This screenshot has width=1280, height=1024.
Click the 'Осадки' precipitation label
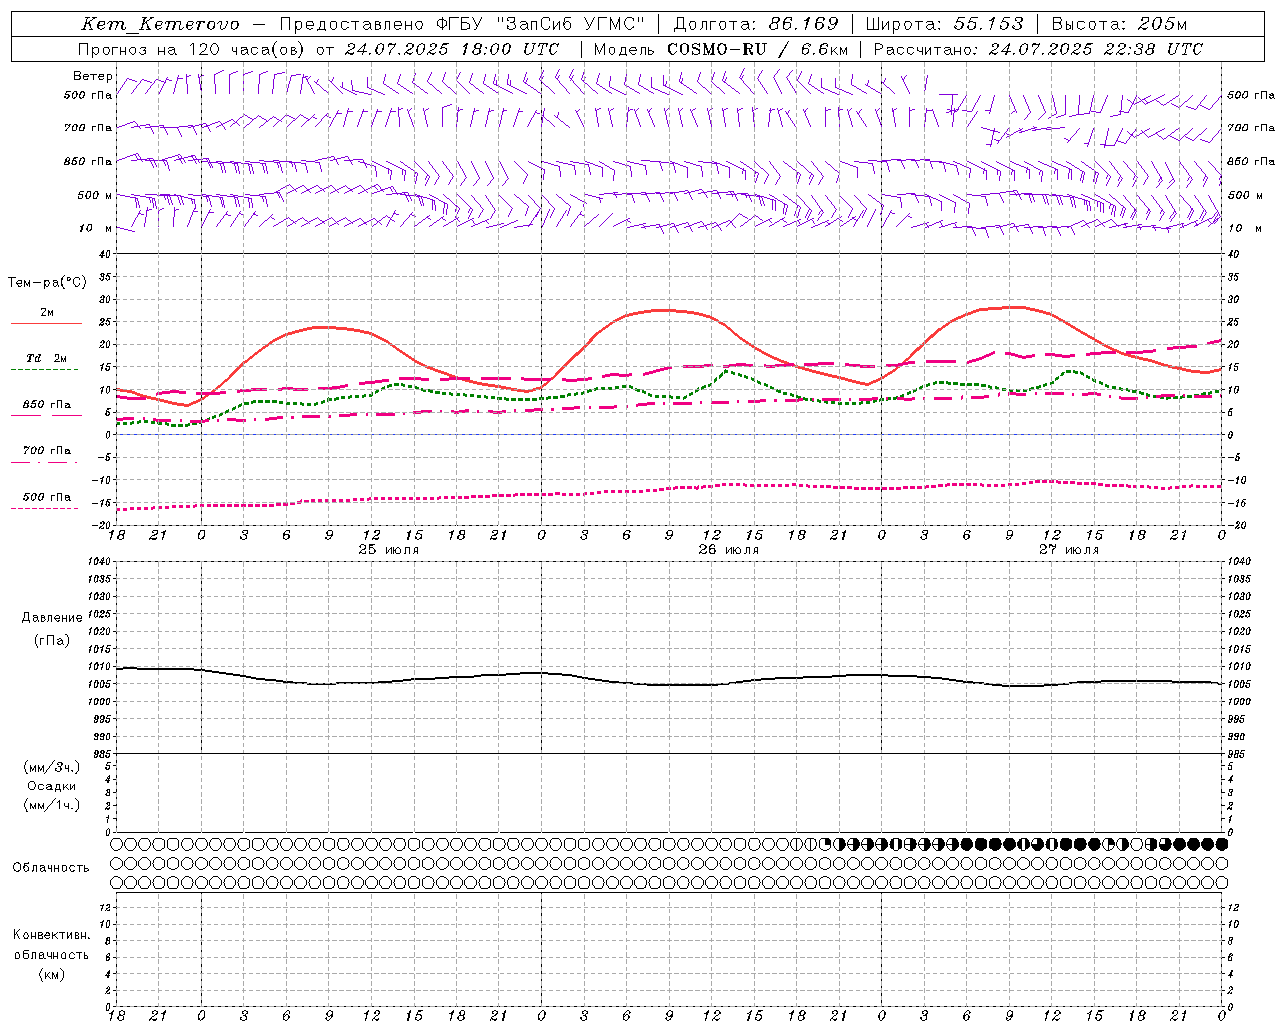click(x=52, y=786)
